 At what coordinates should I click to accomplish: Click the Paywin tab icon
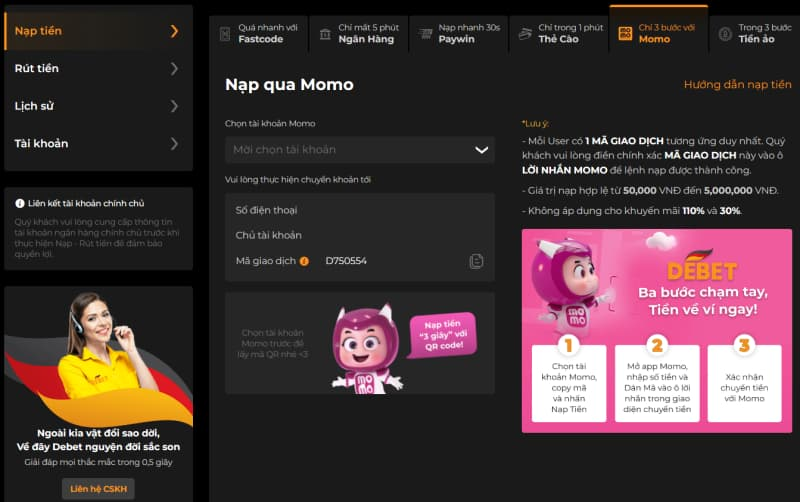point(425,34)
